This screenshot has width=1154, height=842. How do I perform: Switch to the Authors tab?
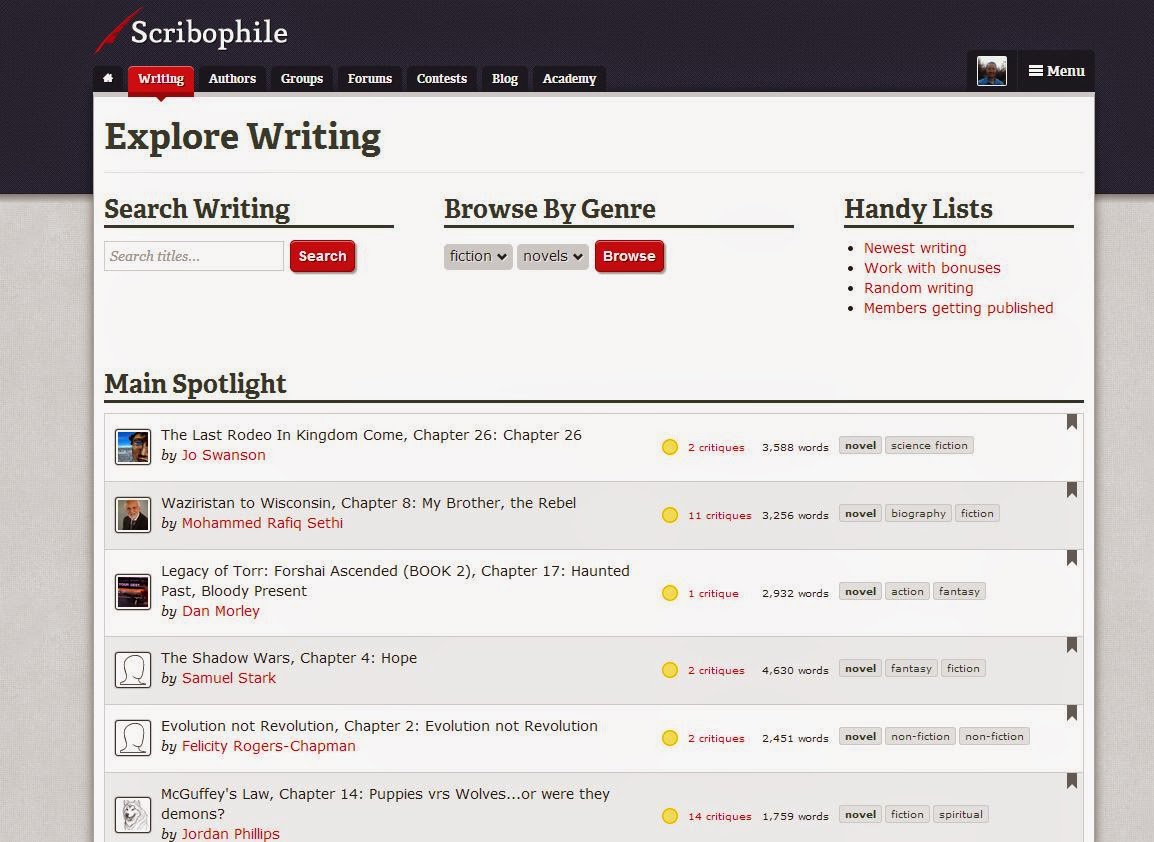coord(232,78)
